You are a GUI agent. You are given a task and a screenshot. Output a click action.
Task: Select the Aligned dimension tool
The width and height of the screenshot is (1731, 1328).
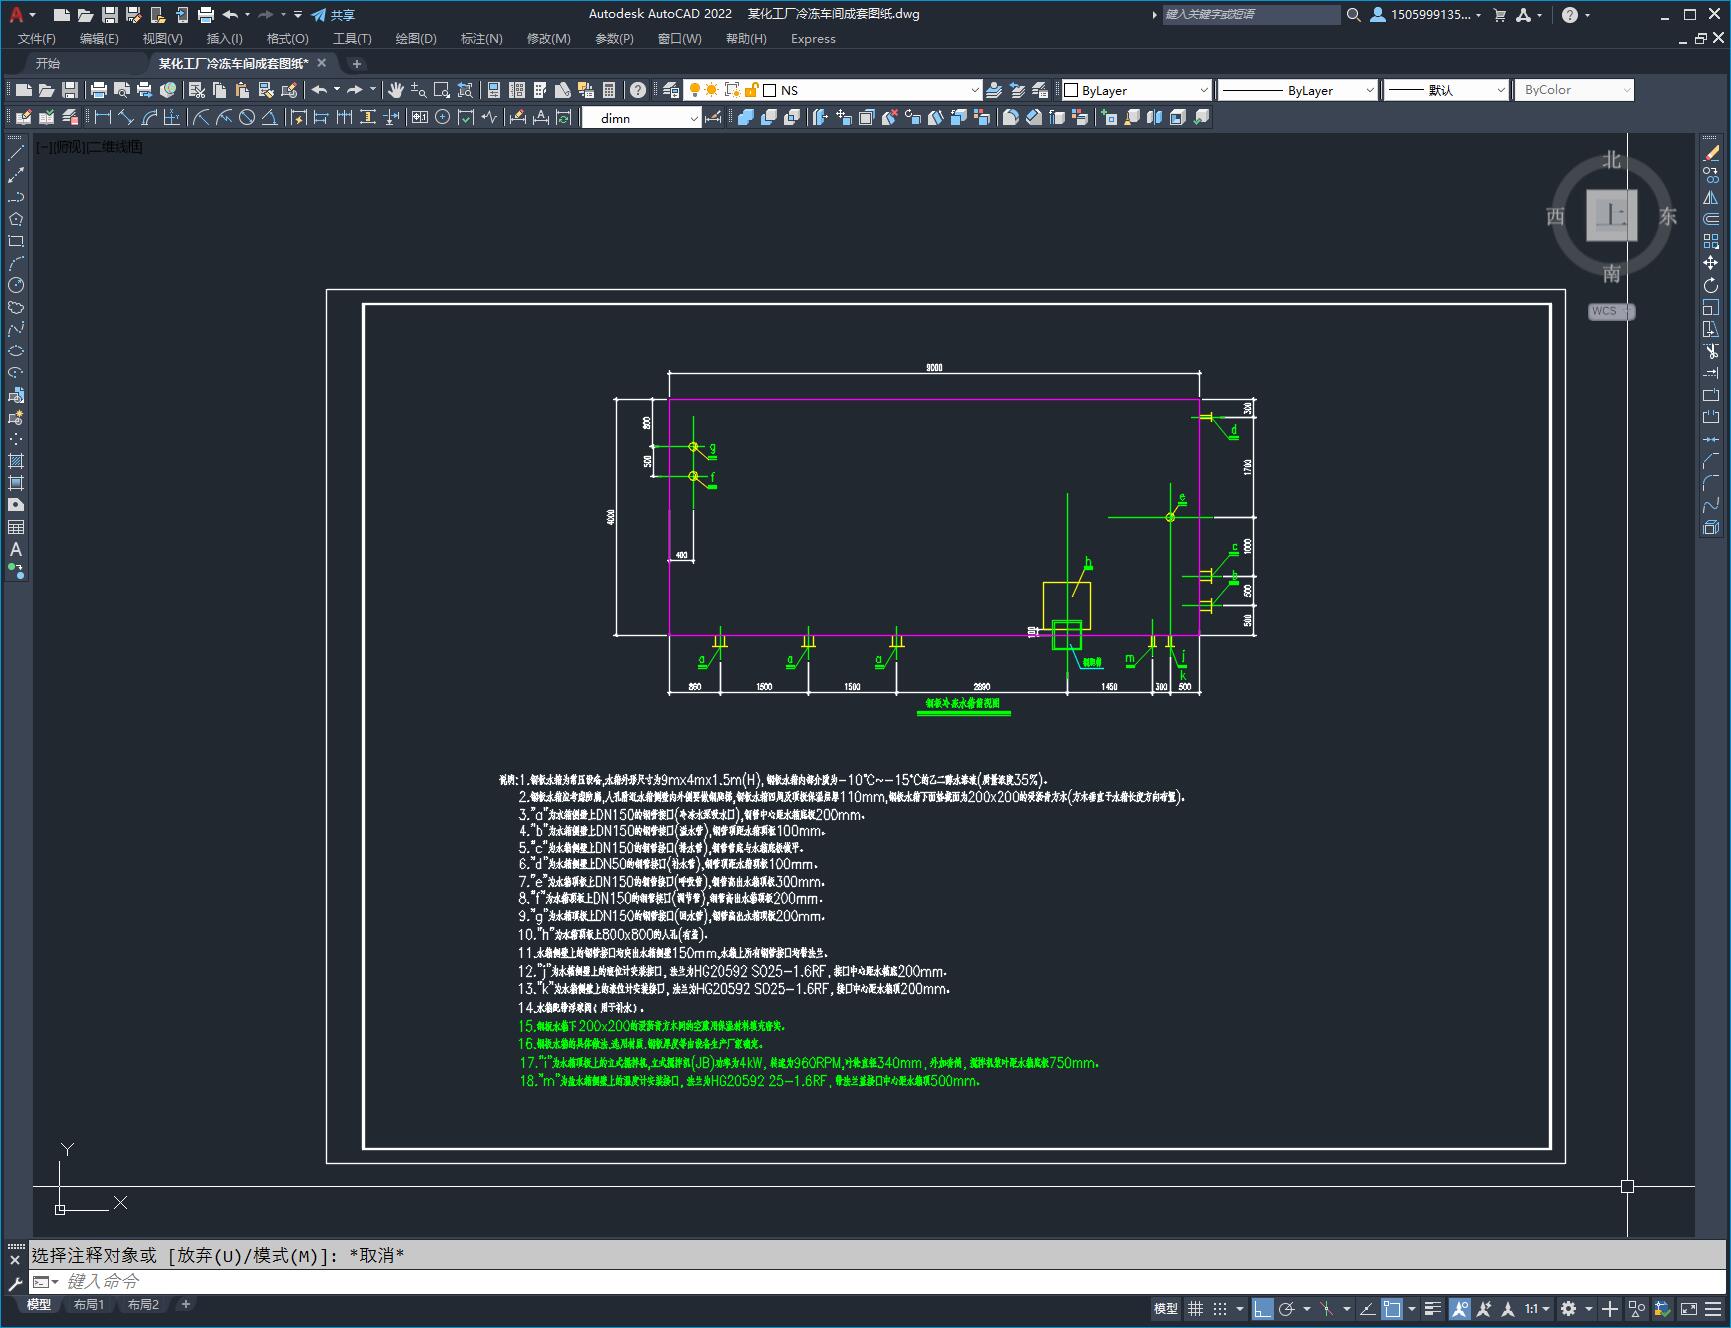(126, 117)
